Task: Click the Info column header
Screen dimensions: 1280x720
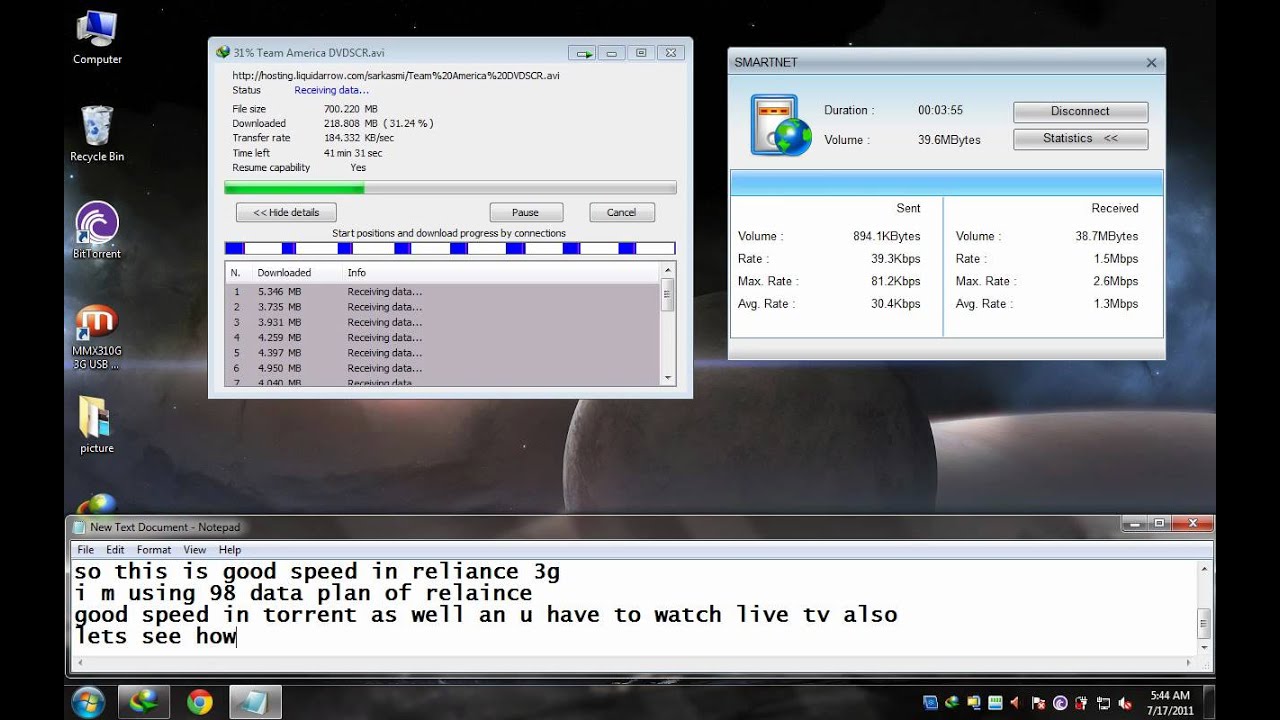Action: click(x=500, y=272)
